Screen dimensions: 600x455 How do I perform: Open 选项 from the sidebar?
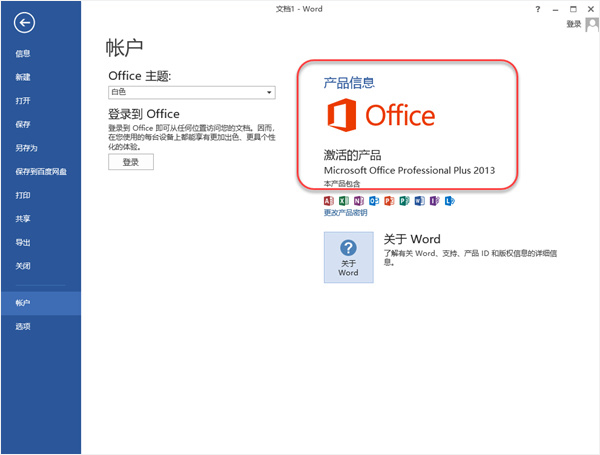point(23,326)
